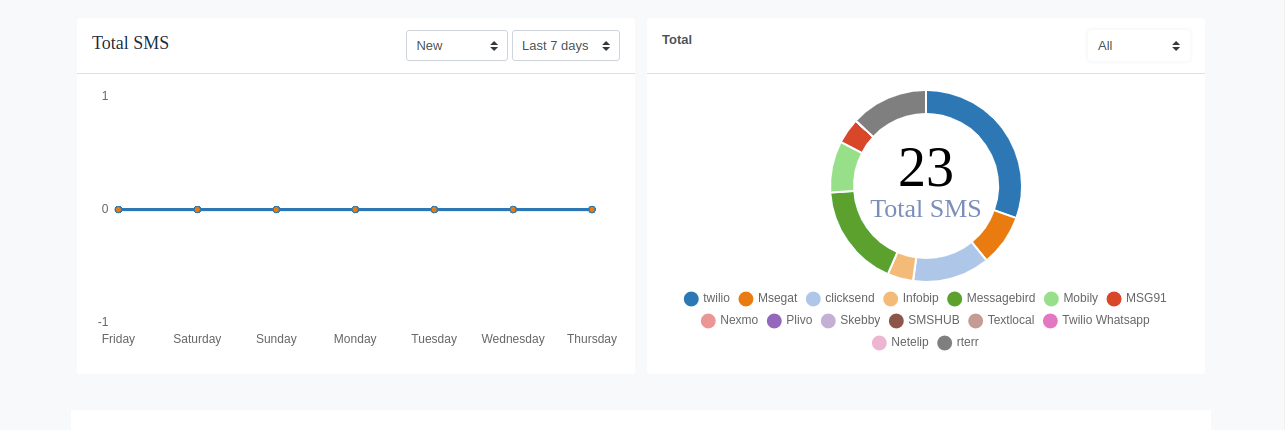1285x430 pixels.
Task: Click the MSG91 red legend circle
Action: (x=1114, y=298)
